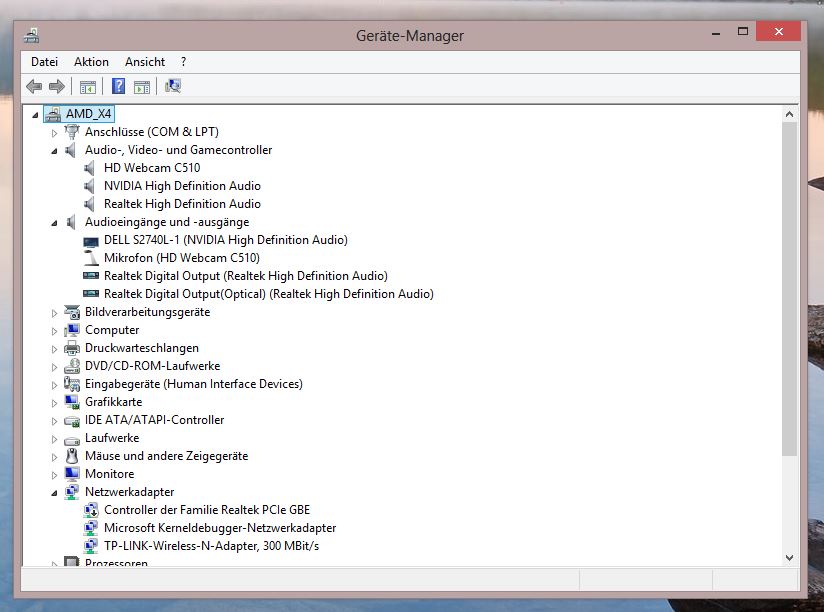Select Realtek High Definition Audio device
The image size is (824, 612).
point(182,204)
